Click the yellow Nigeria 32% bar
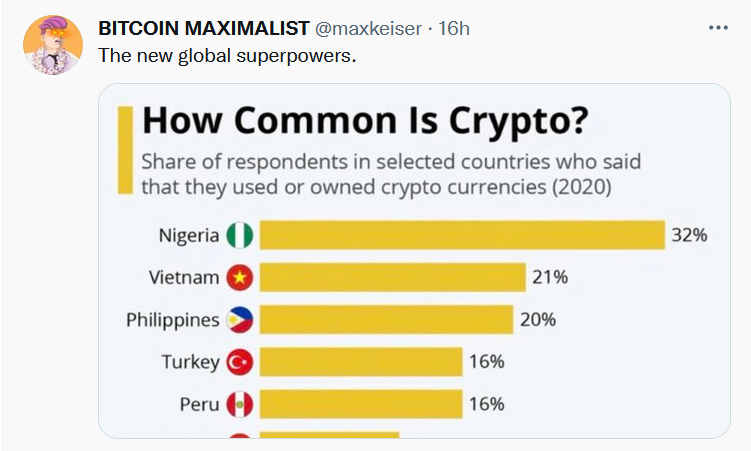The height and width of the screenshot is (451, 751). pos(462,235)
